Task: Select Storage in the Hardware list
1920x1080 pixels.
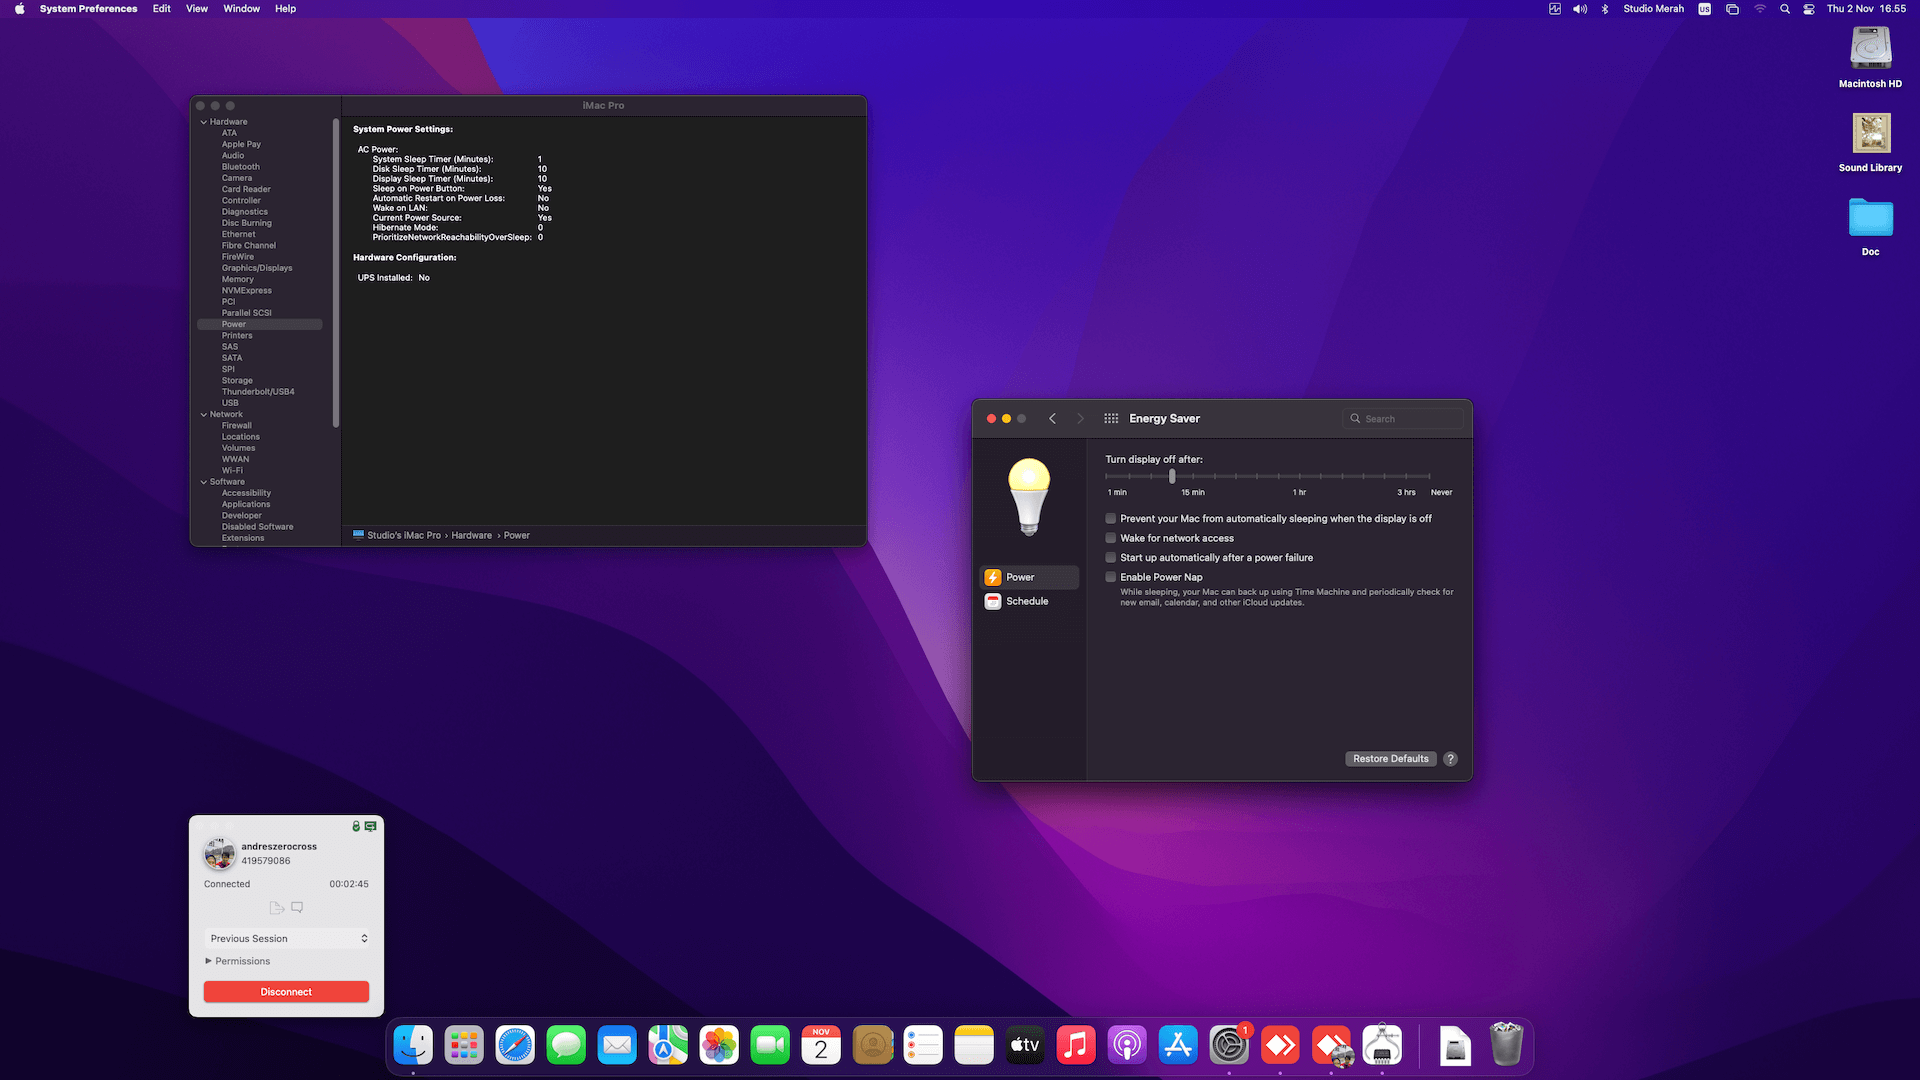Action: 237,381
